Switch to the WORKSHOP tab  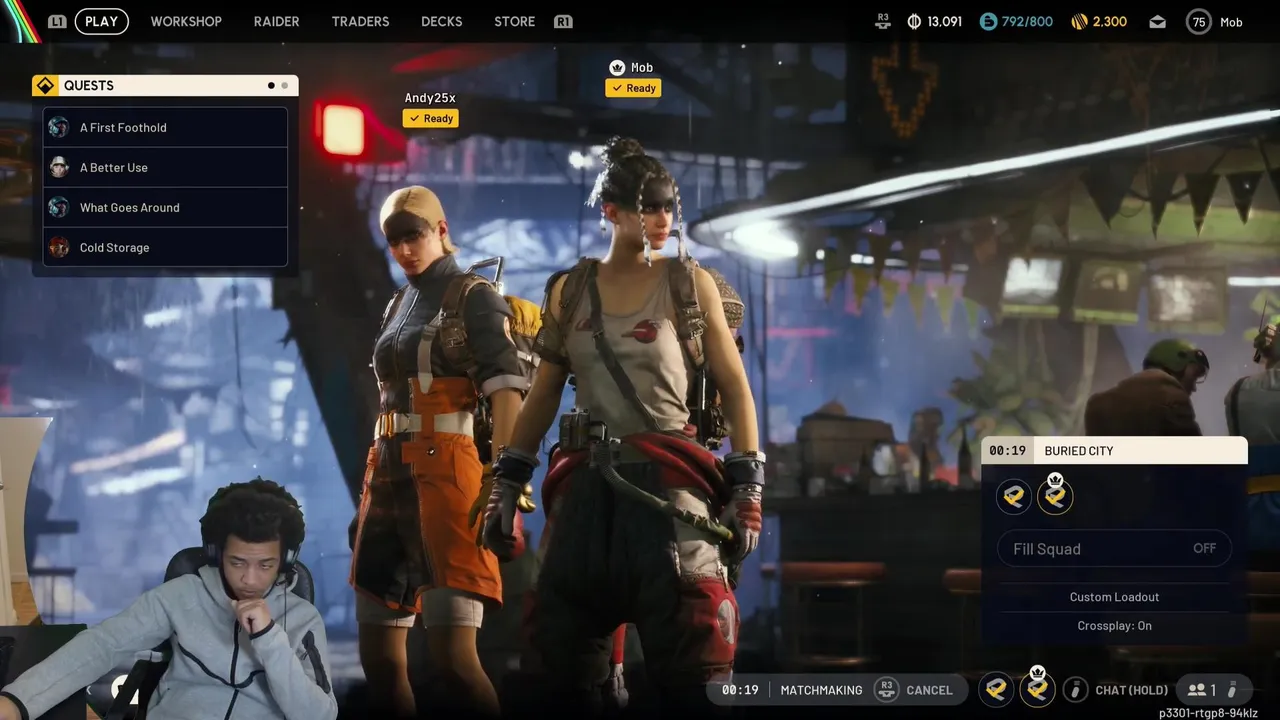pos(186,21)
